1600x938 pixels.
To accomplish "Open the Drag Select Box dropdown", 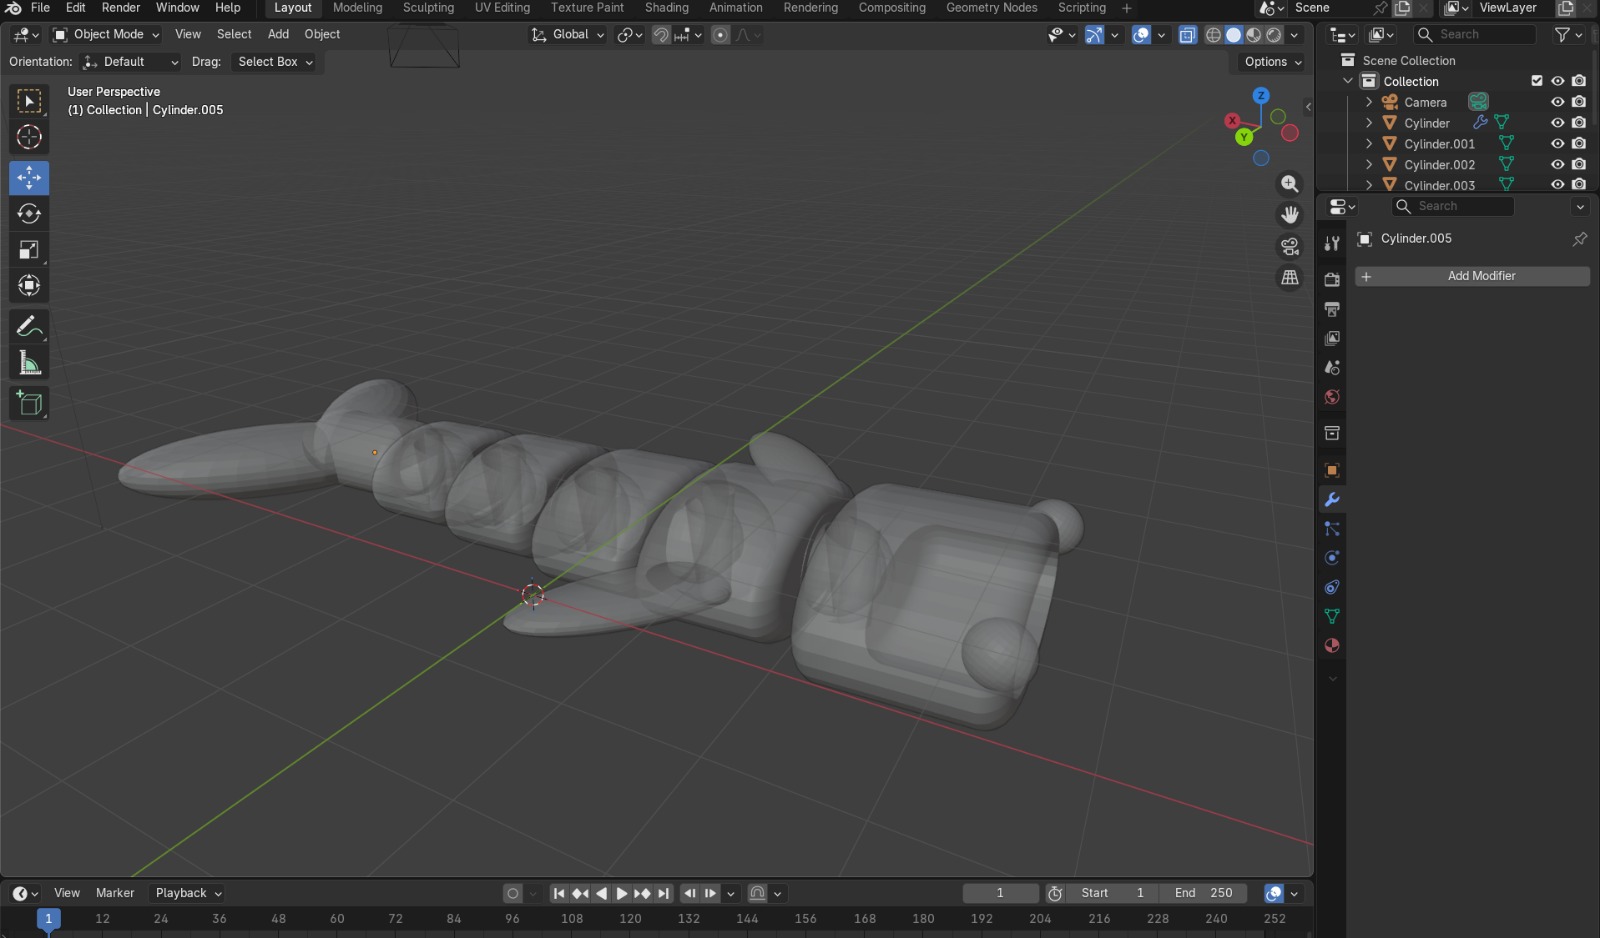I will [275, 62].
